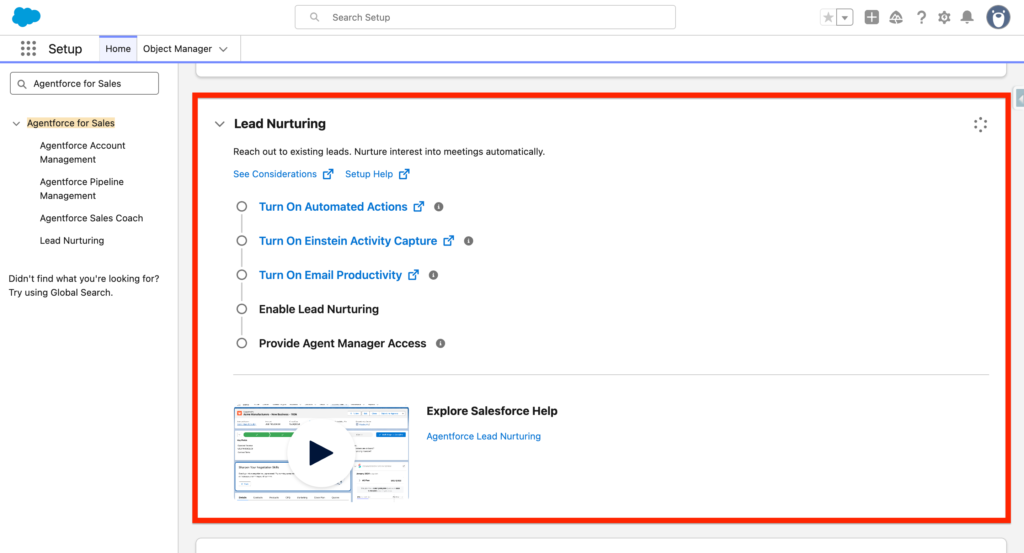This screenshot has width=1024, height=553.
Task: Open the Help question mark icon
Action: pos(921,17)
